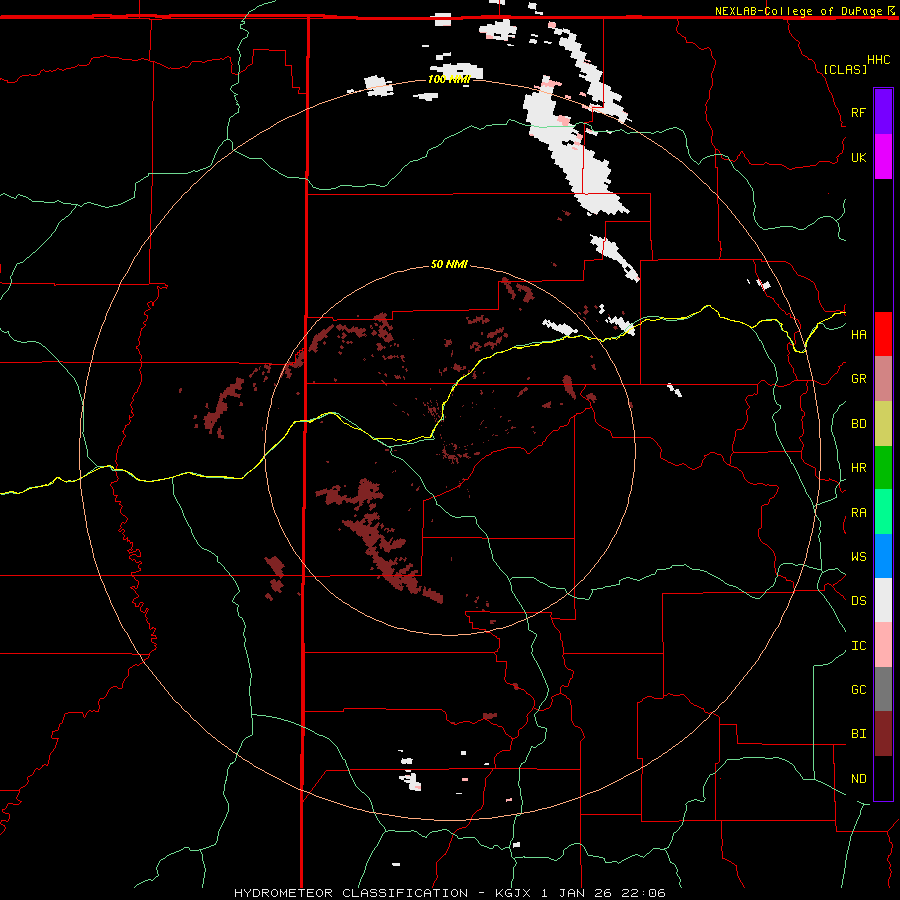Click the RA legend label
This screenshot has height=900, width=900.
coord(858,513)
